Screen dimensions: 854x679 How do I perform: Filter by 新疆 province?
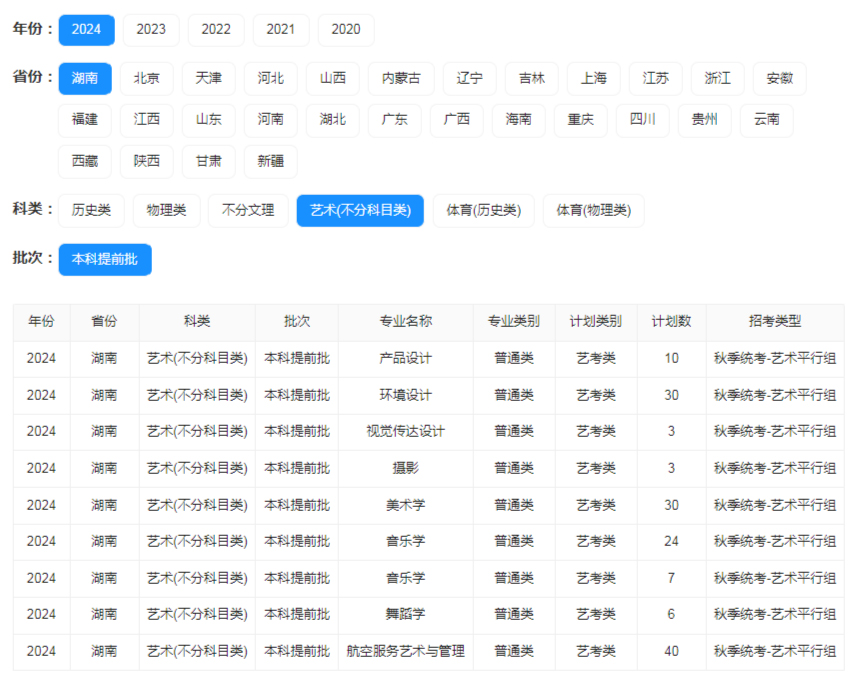[x=271, y=162]
